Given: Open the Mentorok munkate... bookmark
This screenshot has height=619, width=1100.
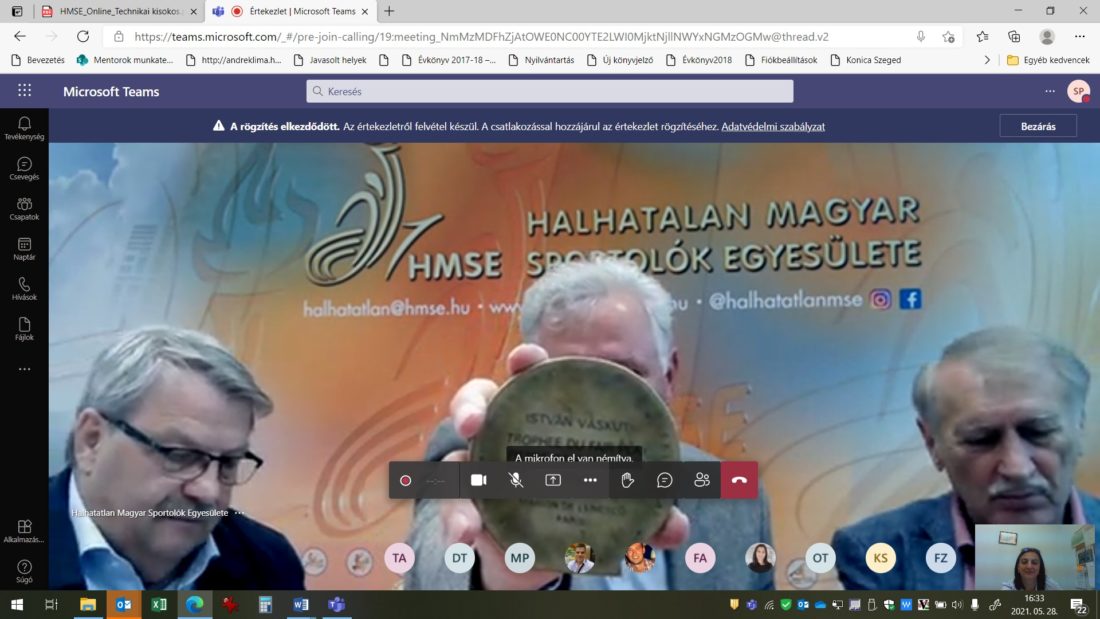Looking at the screenshot, I should [x=125, y=60].
